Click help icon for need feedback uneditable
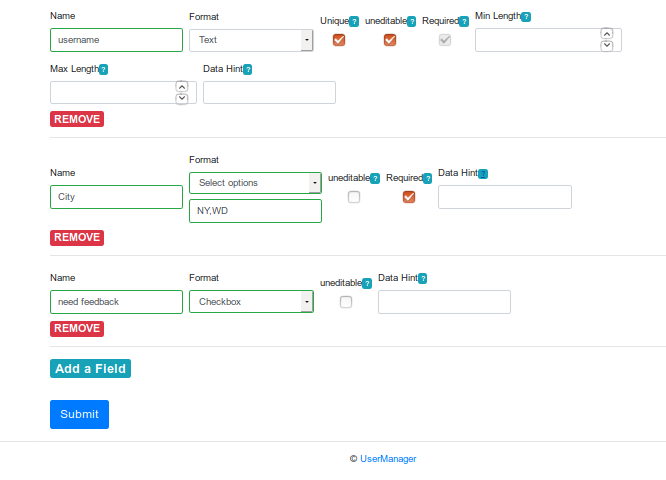The height and width of the screenshot is (480, 666). [x=367, y=283]
